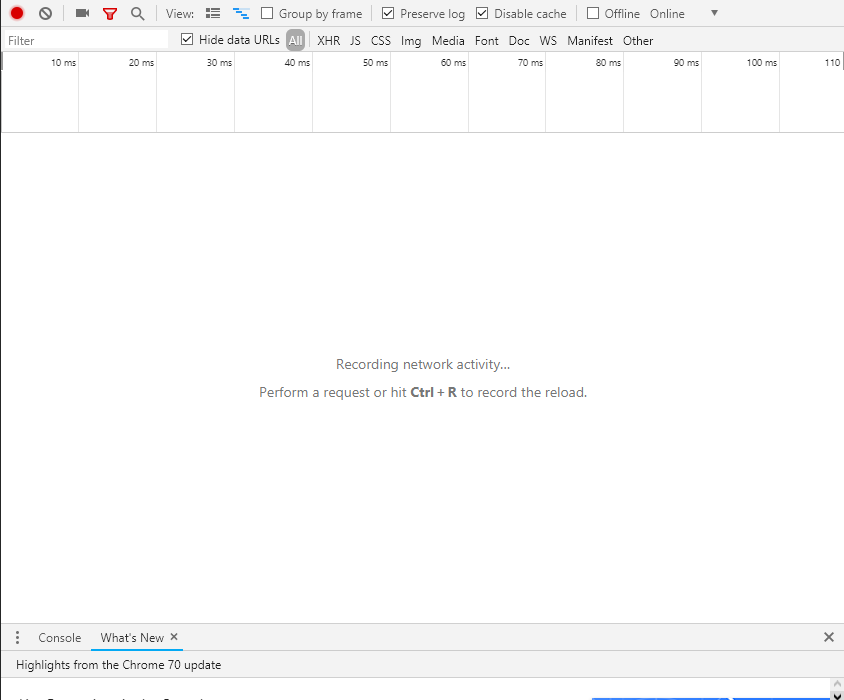Stop recording network log with red button
This screenshot has height=700, width=844.
point(17,13)
